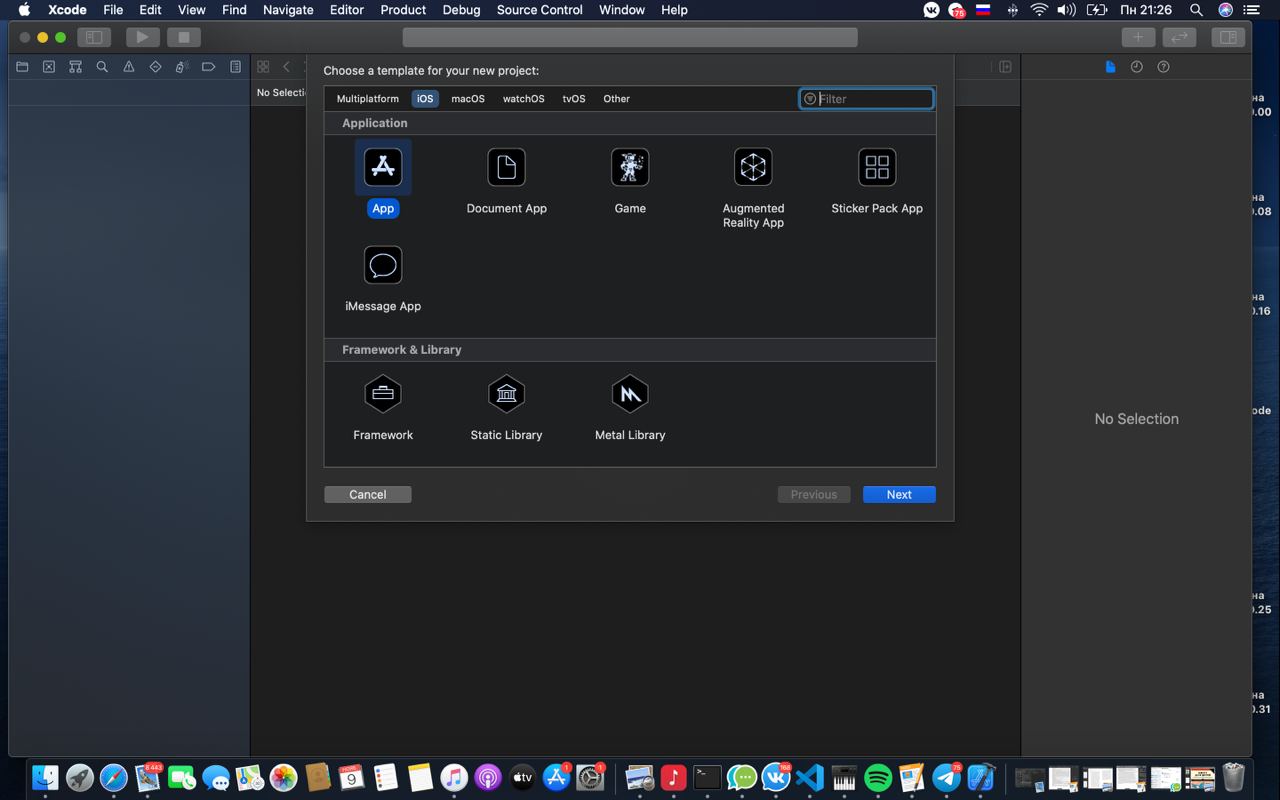1280x800 pixels.
Task: Choose the Metal Library template
Action: pyautogui.click(x=630, y=394)
